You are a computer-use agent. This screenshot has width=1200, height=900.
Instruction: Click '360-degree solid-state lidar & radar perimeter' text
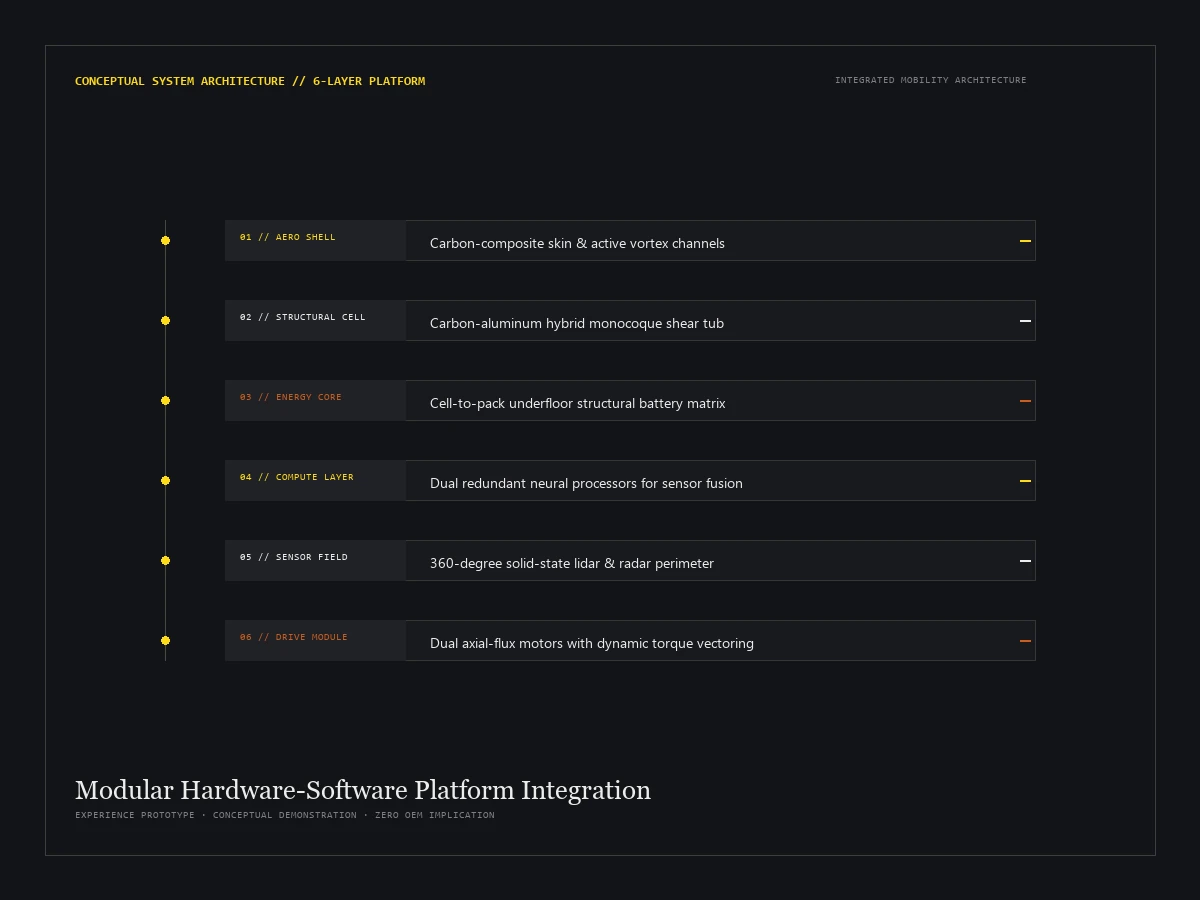(572, 563)
